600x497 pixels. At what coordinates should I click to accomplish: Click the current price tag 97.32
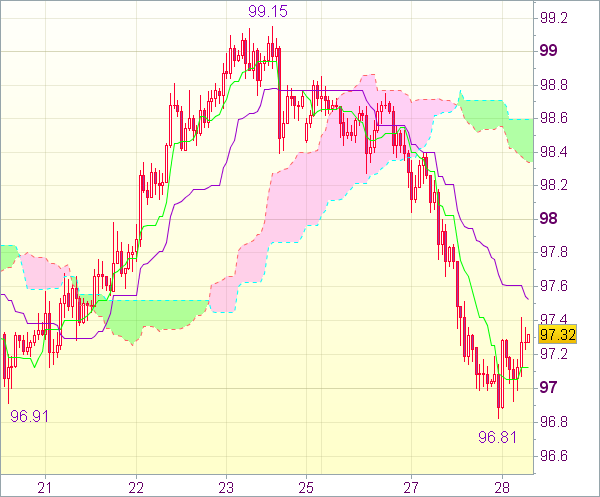coord(558,335)
